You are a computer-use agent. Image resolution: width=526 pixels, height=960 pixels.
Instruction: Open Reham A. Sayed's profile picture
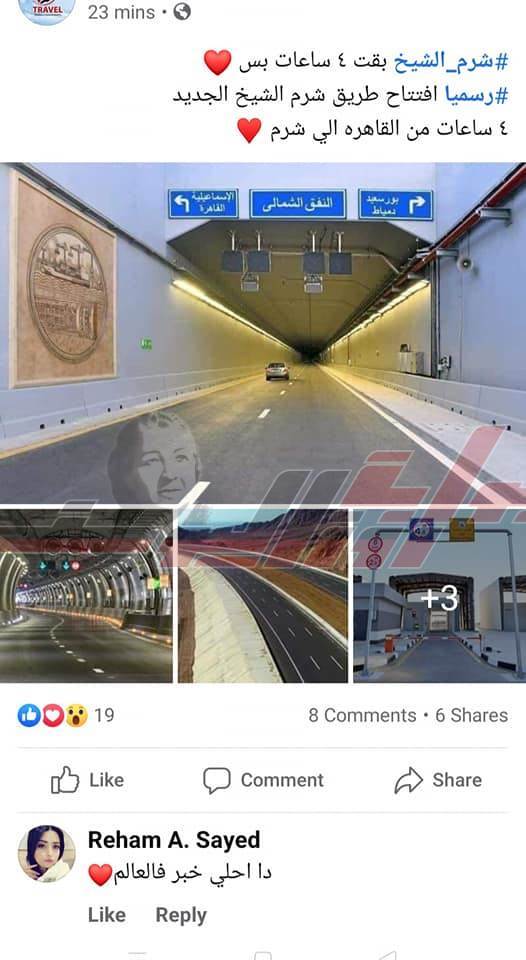47,853
